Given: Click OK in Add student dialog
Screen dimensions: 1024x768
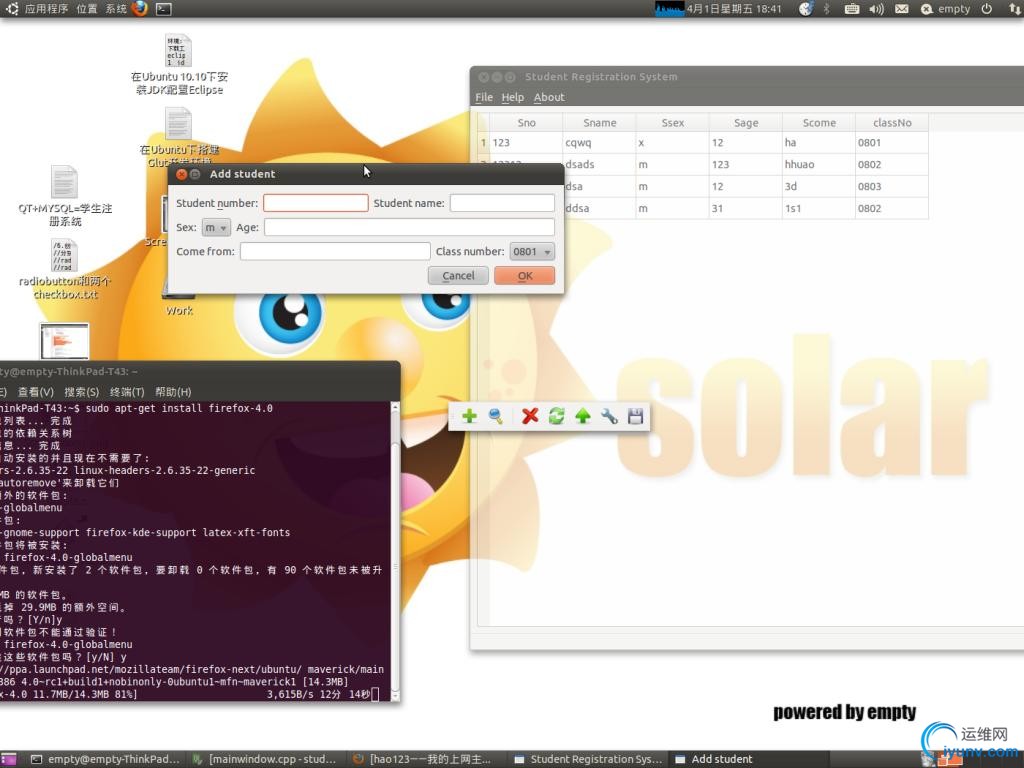Looking at the screenshot, I should [x=524, y=276].
